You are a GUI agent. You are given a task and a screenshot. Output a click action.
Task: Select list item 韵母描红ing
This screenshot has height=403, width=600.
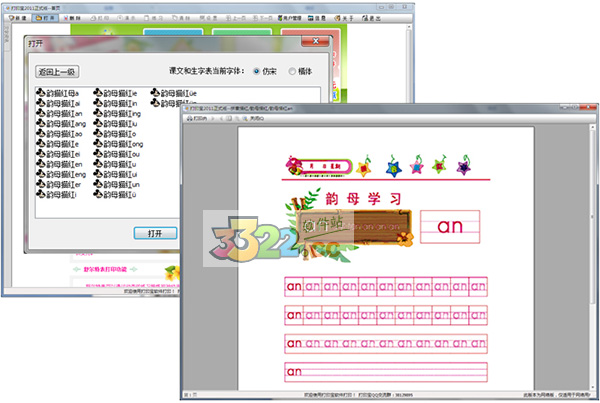coord(117,113)
